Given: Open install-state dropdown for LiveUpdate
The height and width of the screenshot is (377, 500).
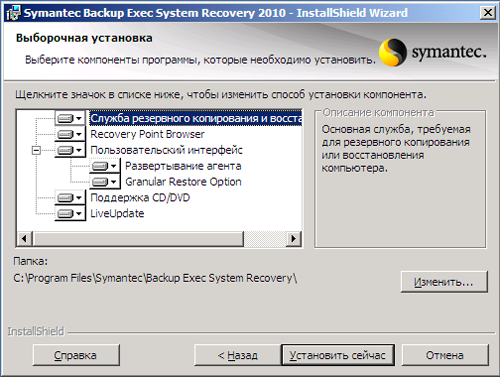Looking at the screenshot, I should tap(70, 214).
